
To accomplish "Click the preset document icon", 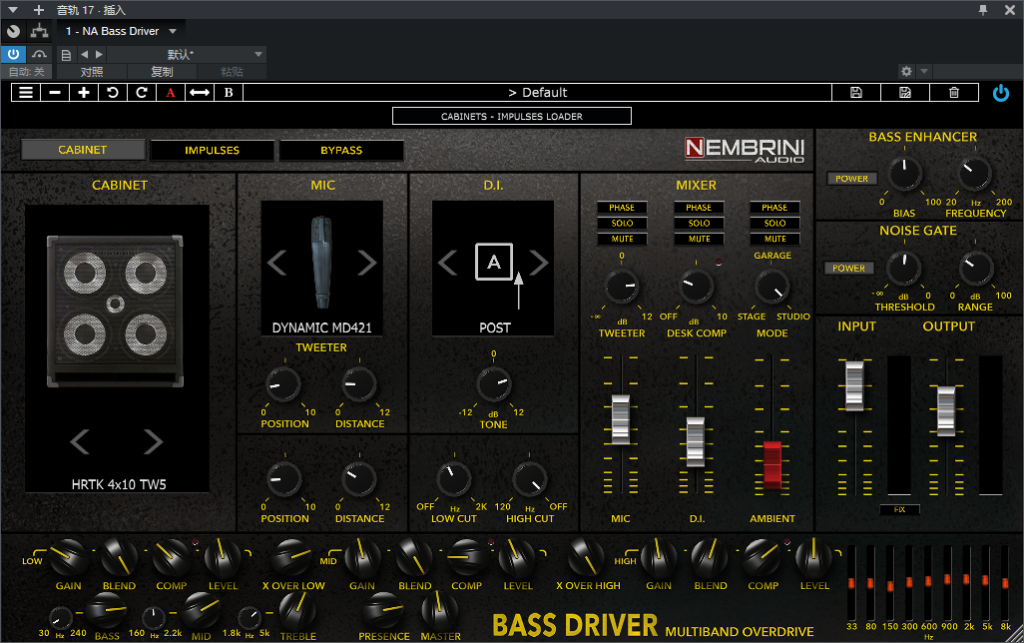I will click(66, 55).
